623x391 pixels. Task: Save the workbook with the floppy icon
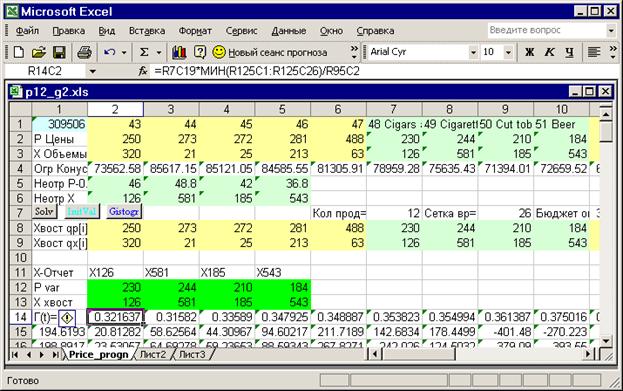59,52
